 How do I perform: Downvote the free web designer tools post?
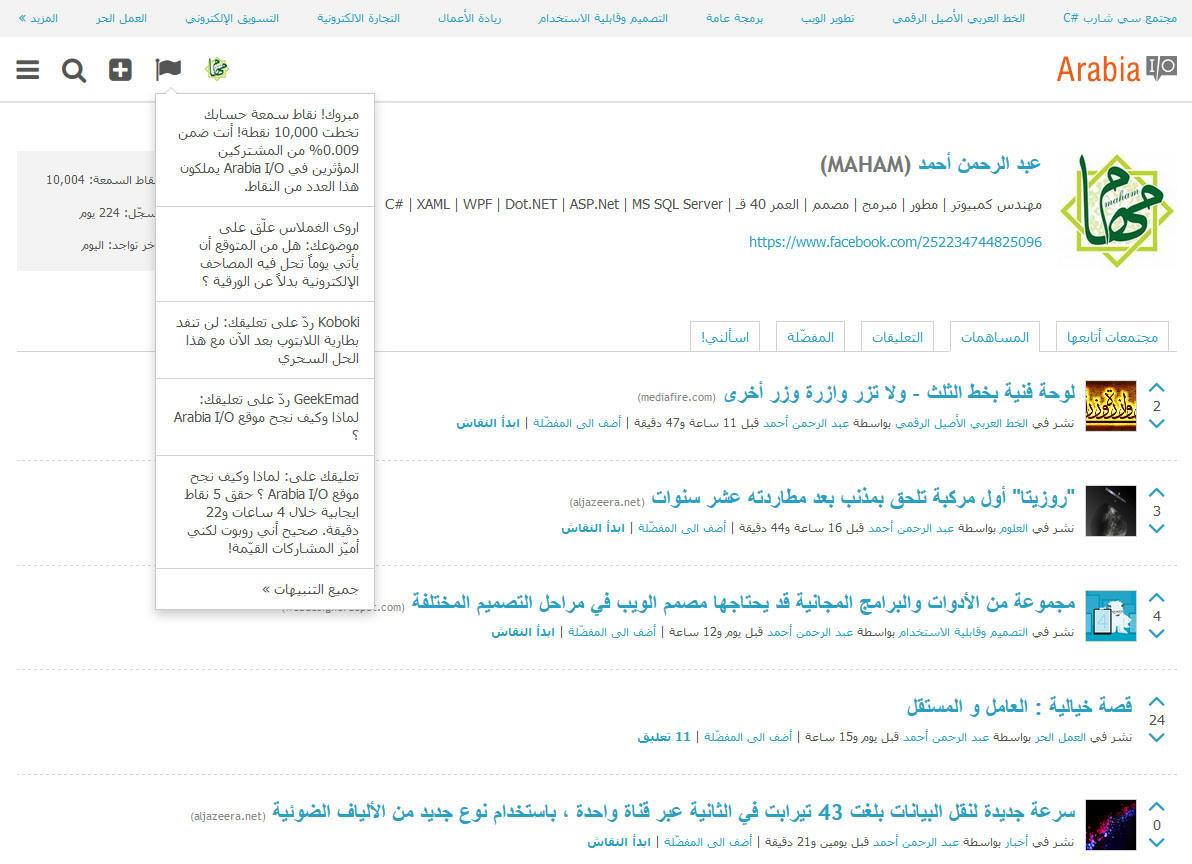1157,634
